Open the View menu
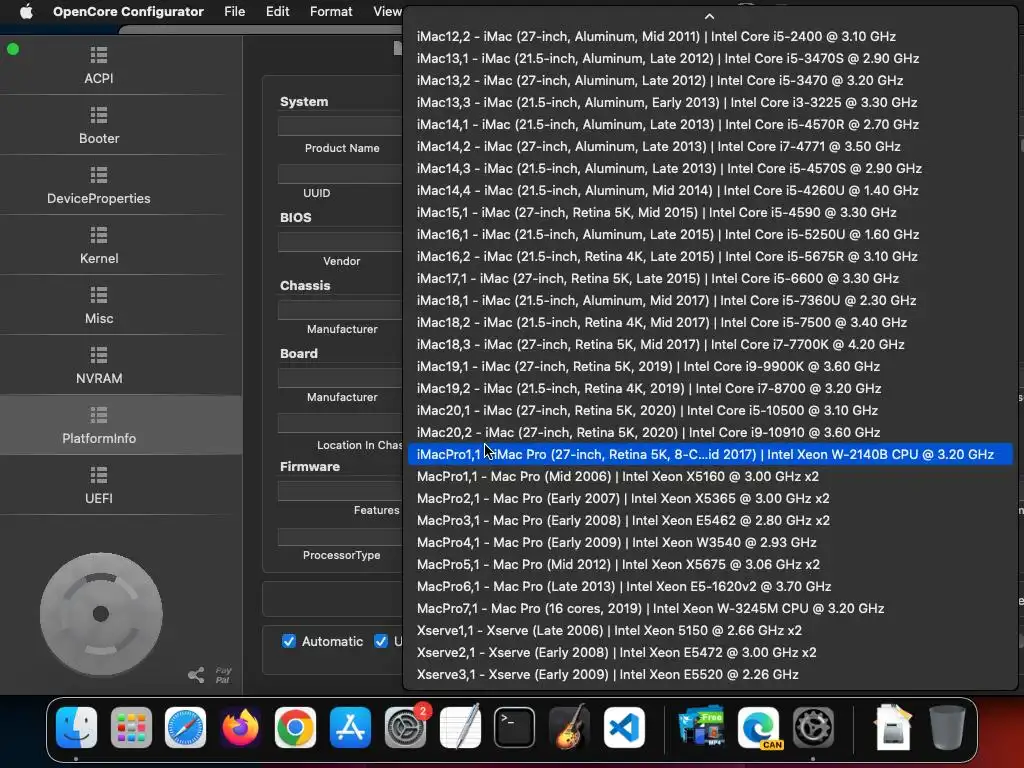The width and height of the screenshot is (1024, 768). click(x=387, y=11)
